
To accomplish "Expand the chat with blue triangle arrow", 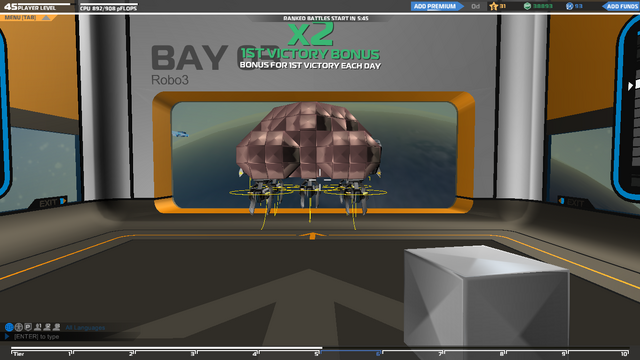I will (x=7, y=336).
